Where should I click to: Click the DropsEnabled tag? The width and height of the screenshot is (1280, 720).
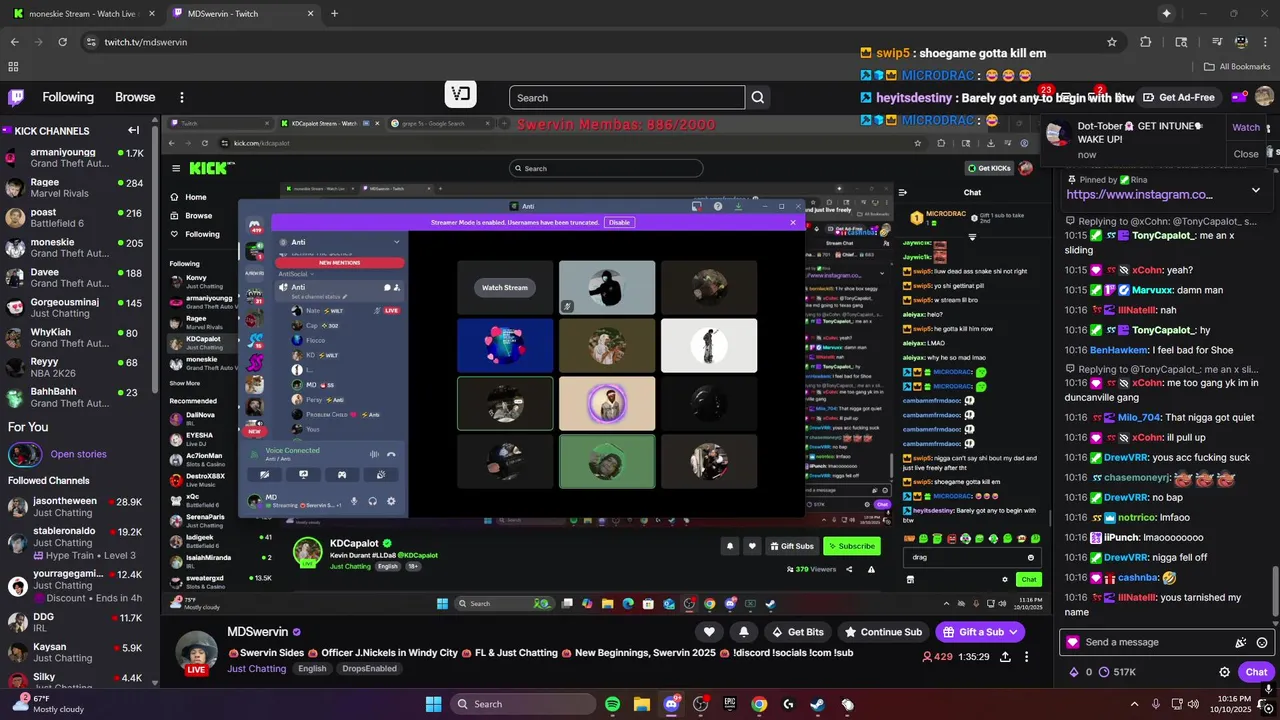point(369,669)
